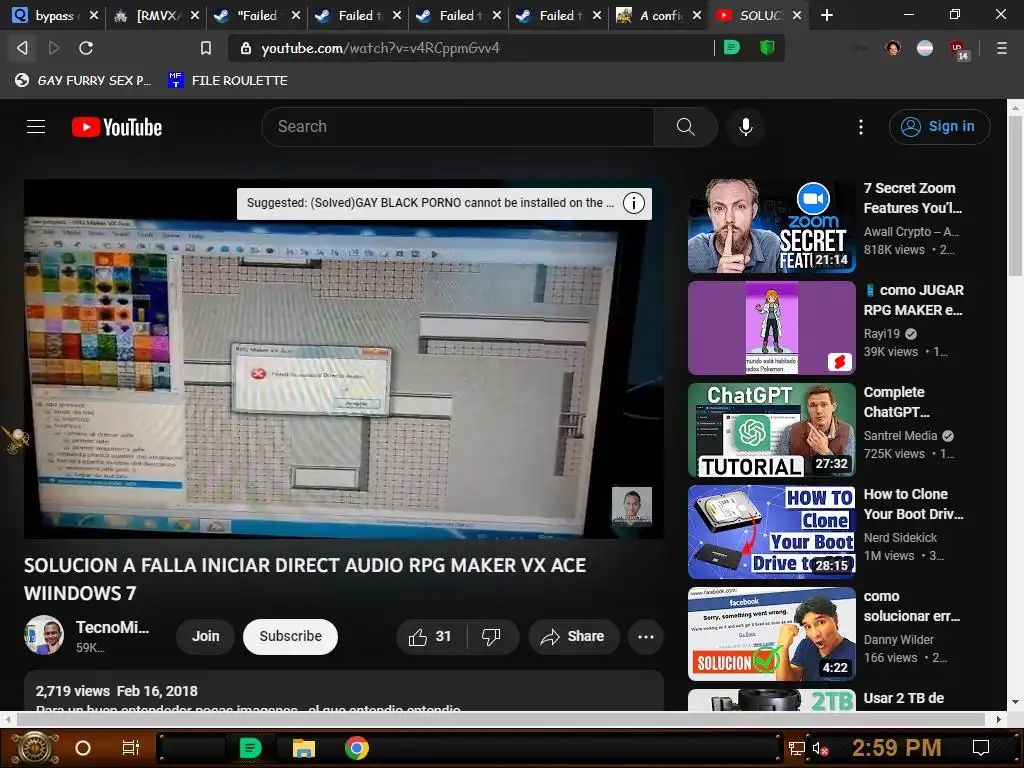The width and height of the screenshot is (1024, 768).
Task: Open the green shield icon in address bar
Action: (x=767, y=48)
